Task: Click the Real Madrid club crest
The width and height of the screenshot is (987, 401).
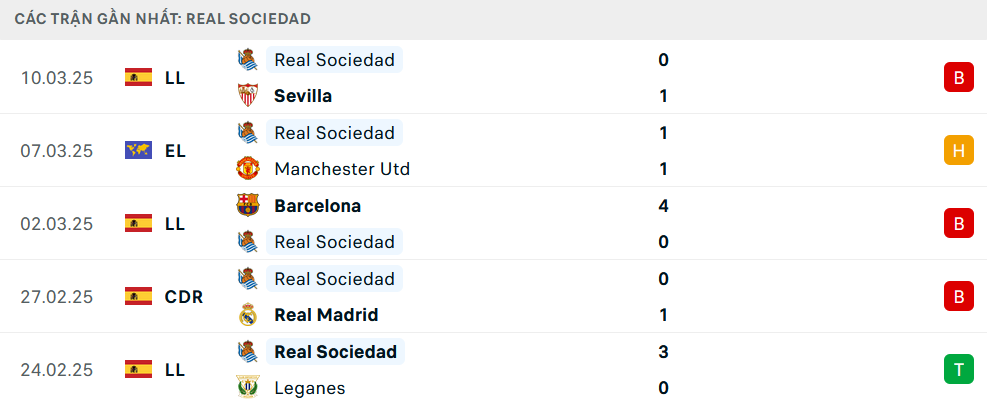Action: pyautogui.click(x=247, y=315)
